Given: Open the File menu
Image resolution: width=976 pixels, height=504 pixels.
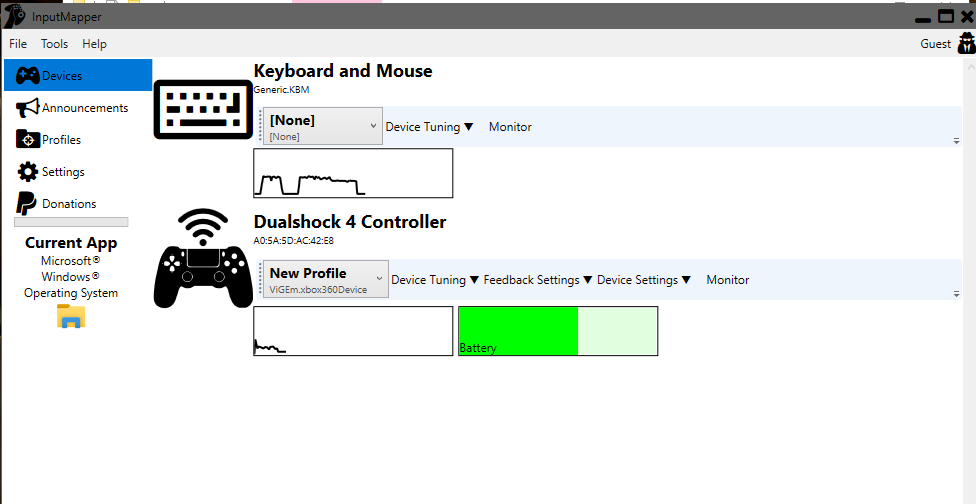Looking at the screenshot, I should coord(18,44).
